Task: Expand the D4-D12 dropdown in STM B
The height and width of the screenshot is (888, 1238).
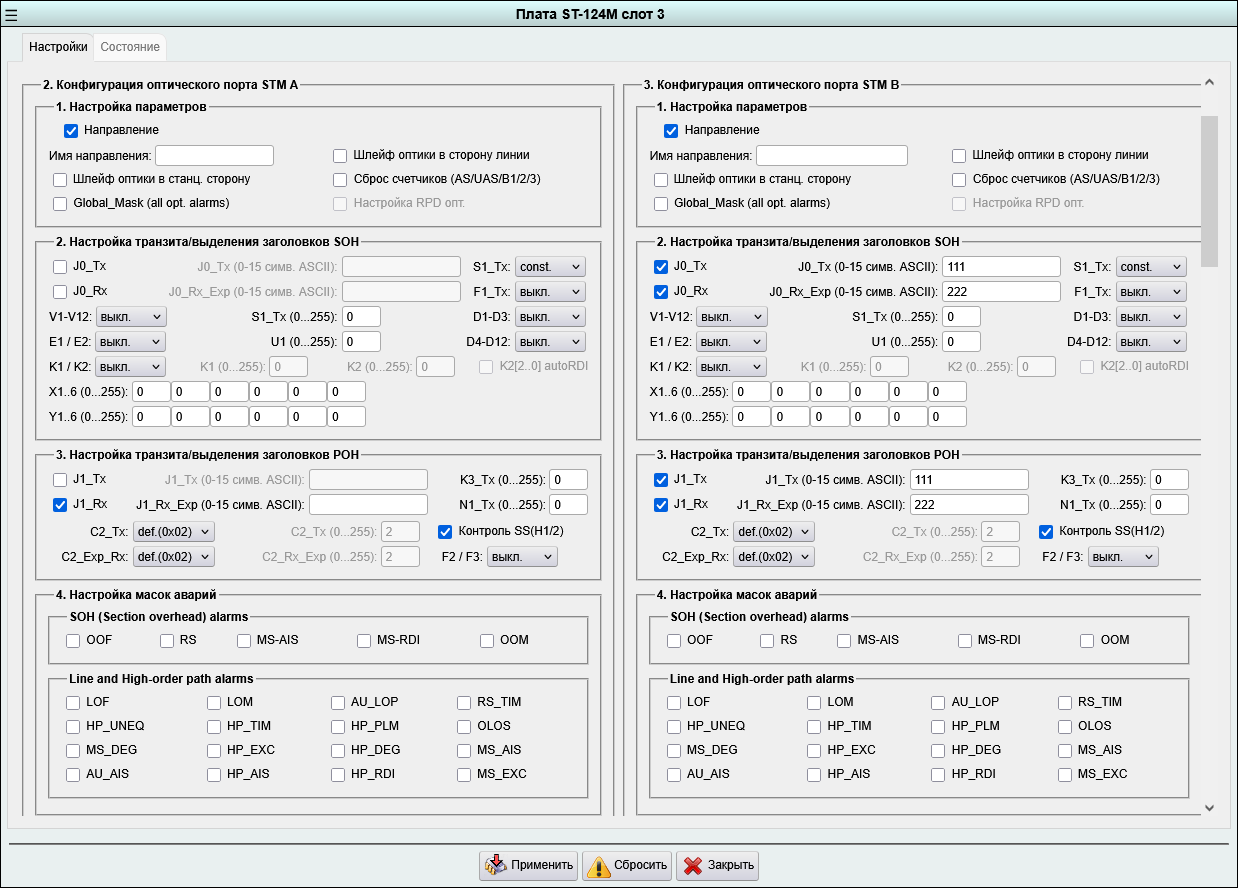Action: (x=1151, y=342)
